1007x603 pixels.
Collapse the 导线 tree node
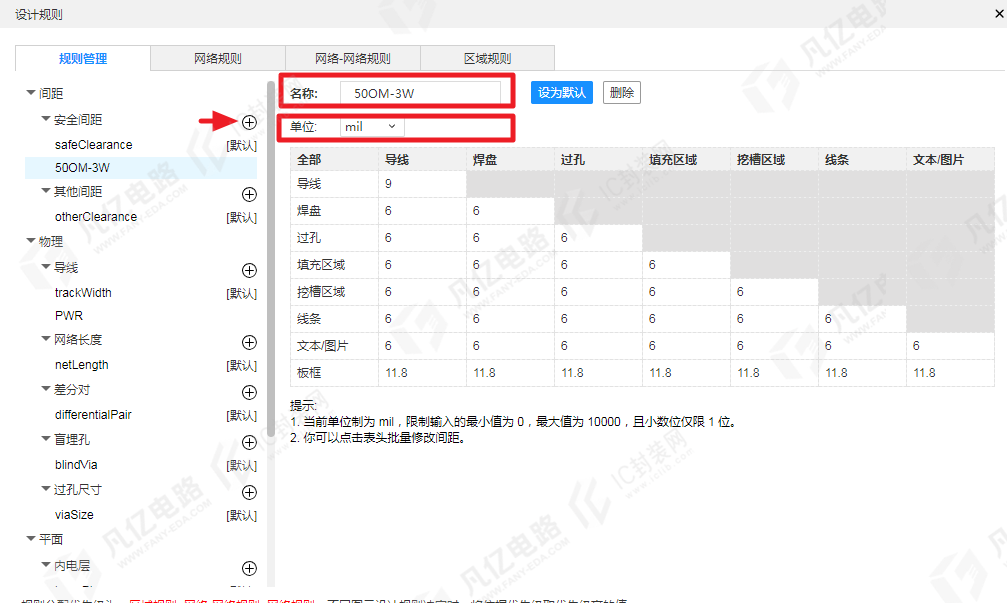coord(46,267)
